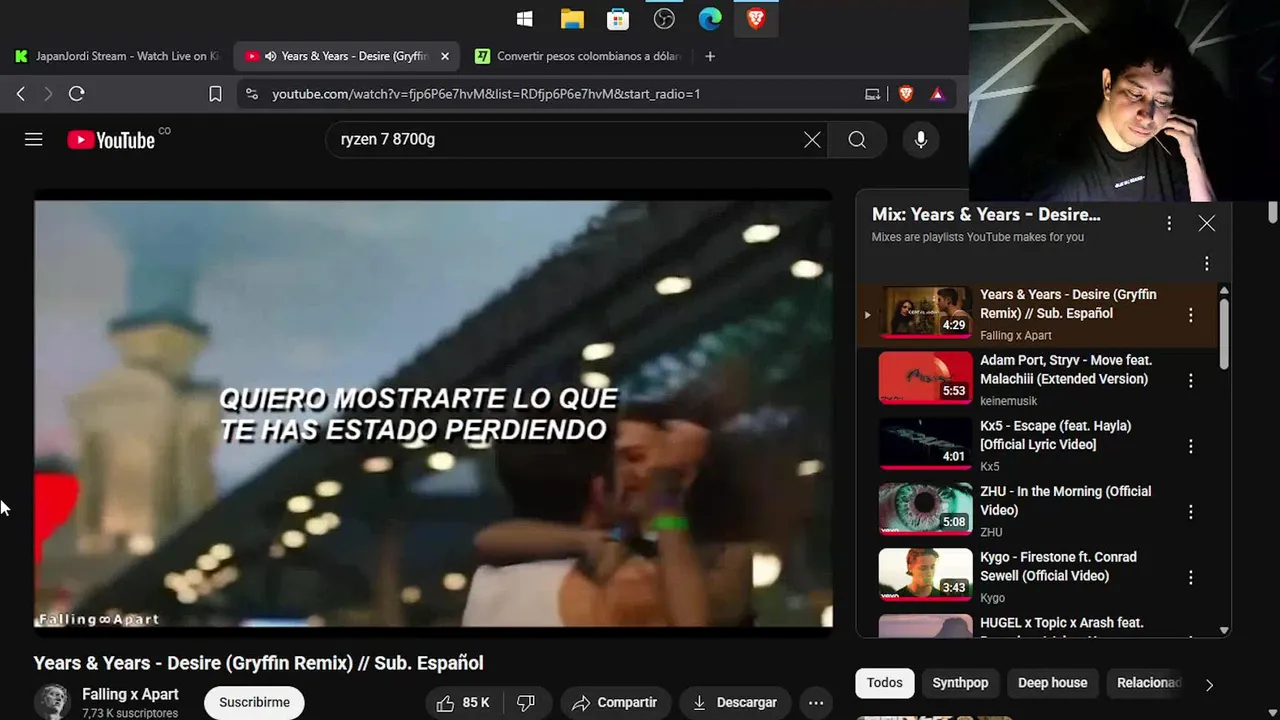Open secondary playlist options menu
Screen dimensions: 1280x720
click(1207, 264)
